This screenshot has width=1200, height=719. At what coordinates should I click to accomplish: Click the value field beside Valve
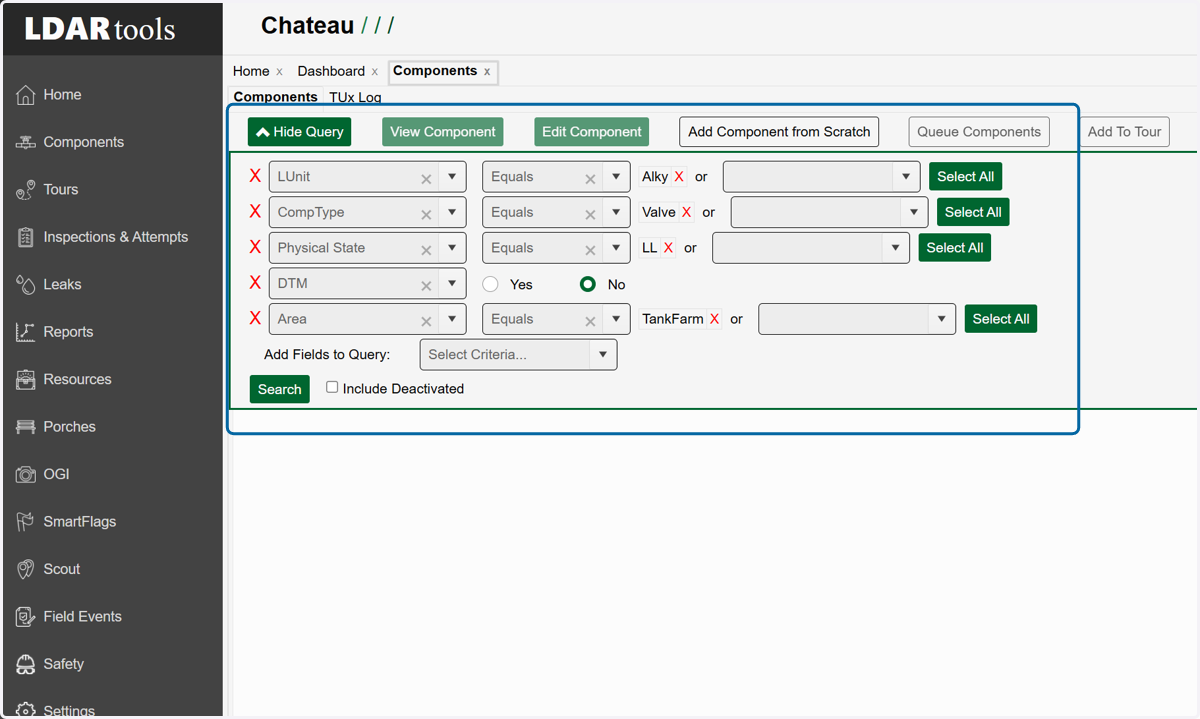[x=829, y=212]
